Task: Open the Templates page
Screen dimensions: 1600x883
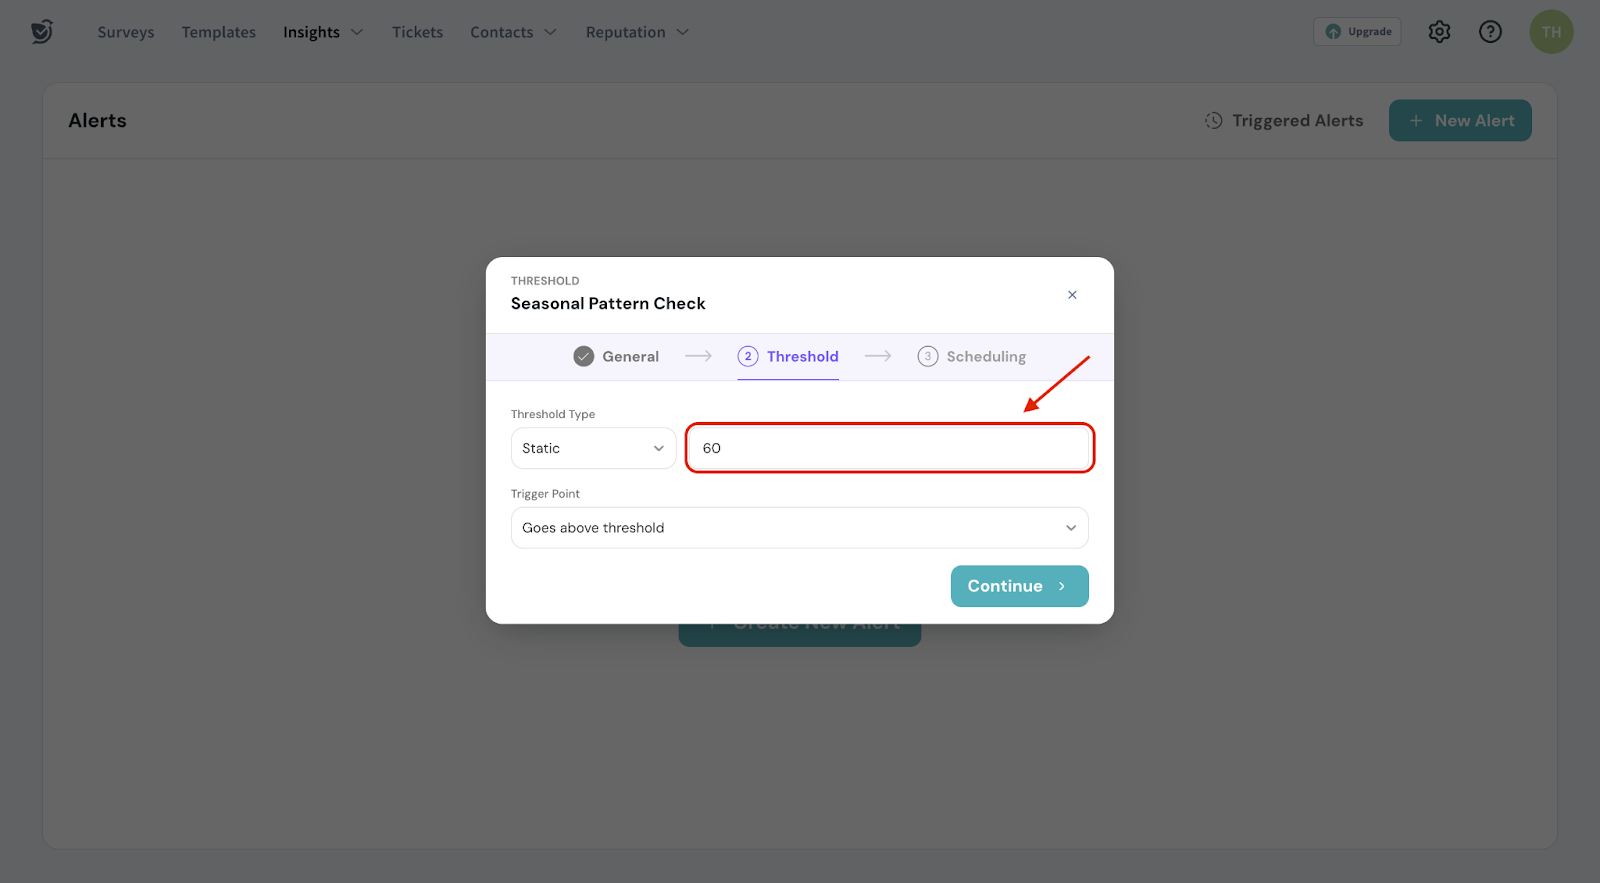Action: pos(219,32)
